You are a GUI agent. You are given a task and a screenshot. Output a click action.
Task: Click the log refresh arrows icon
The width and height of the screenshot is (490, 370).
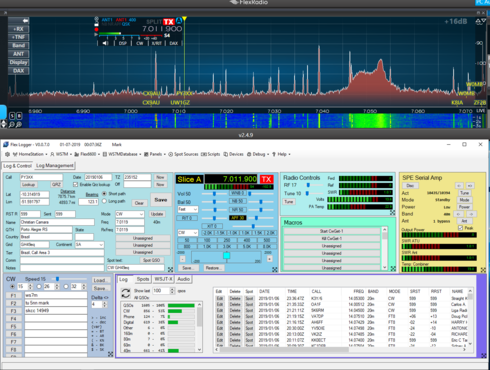pos(126,293)
